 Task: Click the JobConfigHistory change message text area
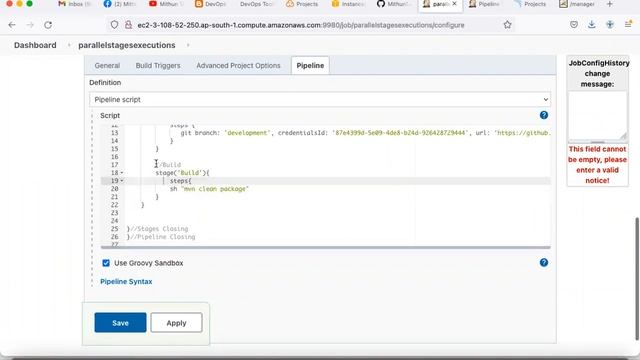(598, 116)
